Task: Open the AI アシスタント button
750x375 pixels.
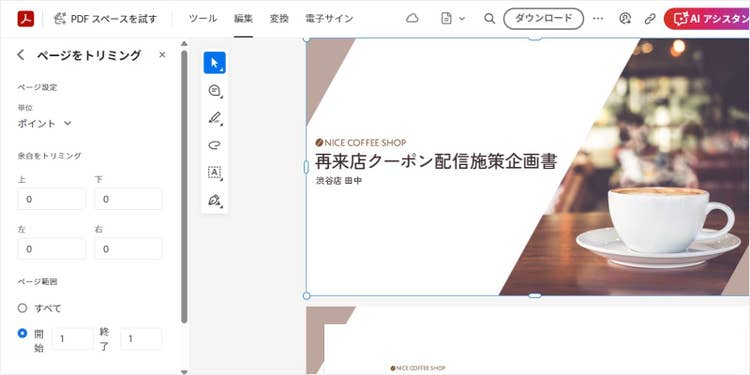Action: click(707, 19)
